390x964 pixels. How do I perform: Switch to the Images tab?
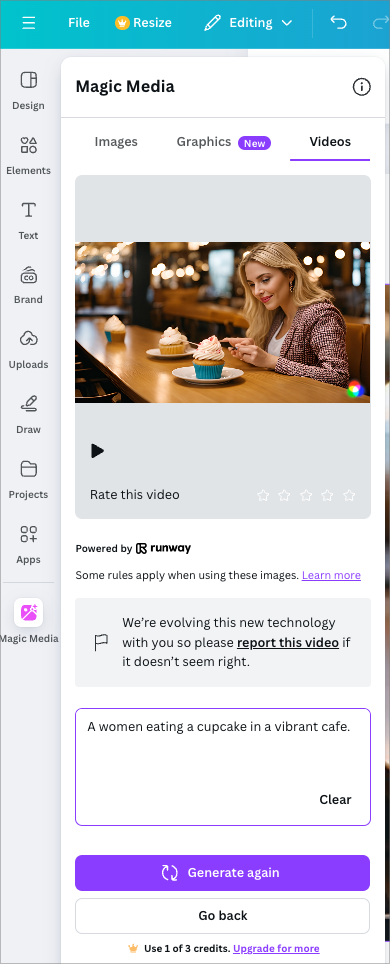pyautogui.click(x=116, y=141)
